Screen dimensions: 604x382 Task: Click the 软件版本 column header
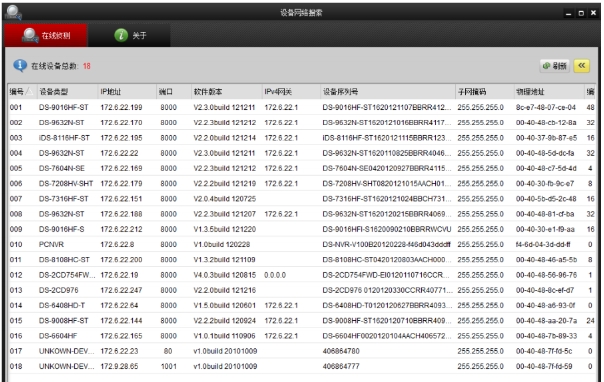click(x=226, y=92)
